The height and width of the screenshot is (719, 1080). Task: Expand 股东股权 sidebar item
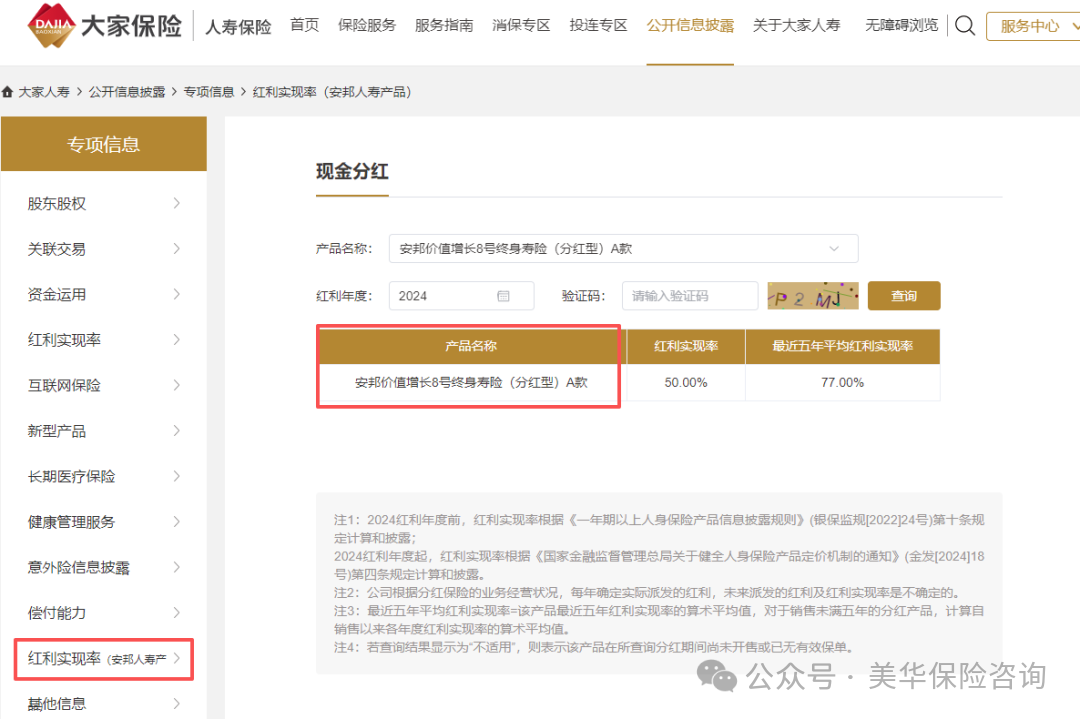(x=104, y=203)
